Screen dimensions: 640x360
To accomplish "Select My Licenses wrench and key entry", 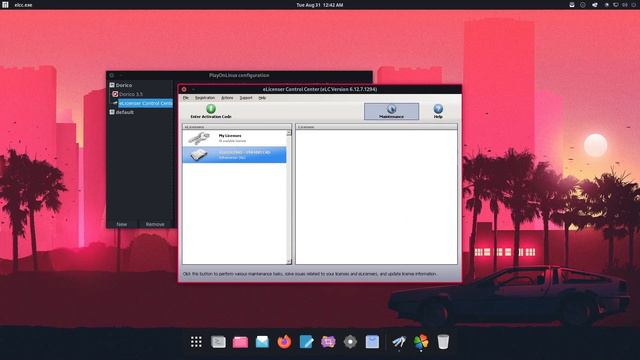I will click(x=234, y=138).
